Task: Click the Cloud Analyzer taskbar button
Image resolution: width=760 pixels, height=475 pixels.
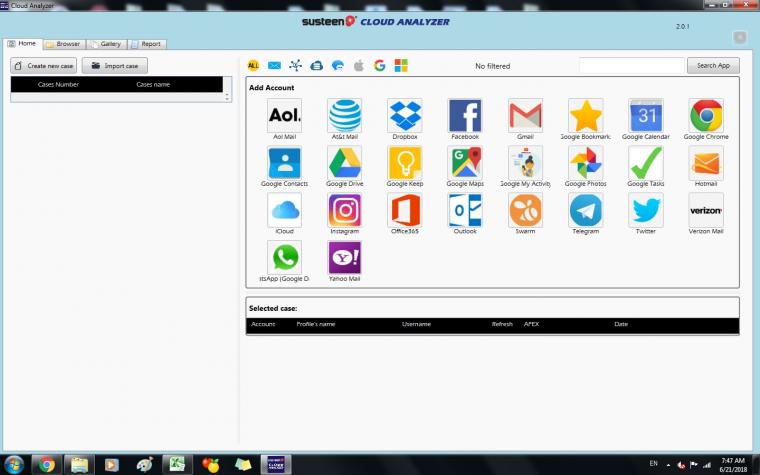Action: click(x=276, y=465)
